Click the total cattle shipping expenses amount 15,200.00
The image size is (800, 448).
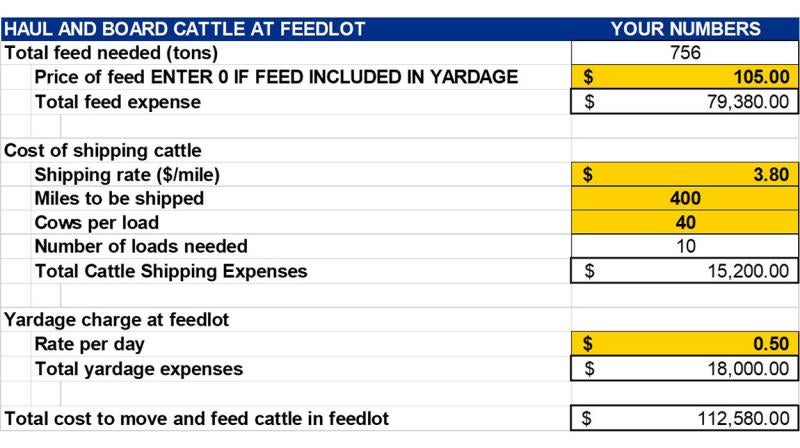click(685, 271)
